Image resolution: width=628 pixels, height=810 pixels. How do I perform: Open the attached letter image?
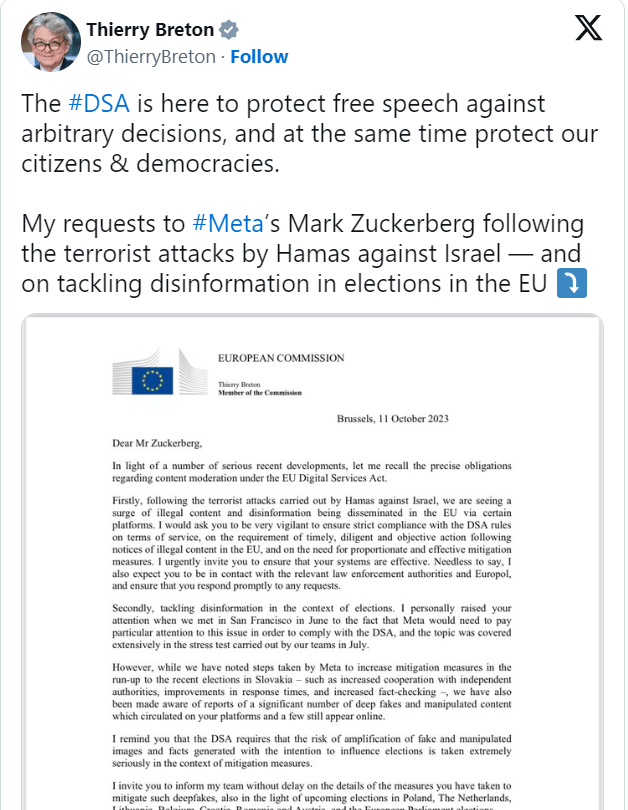click(314, 560)
